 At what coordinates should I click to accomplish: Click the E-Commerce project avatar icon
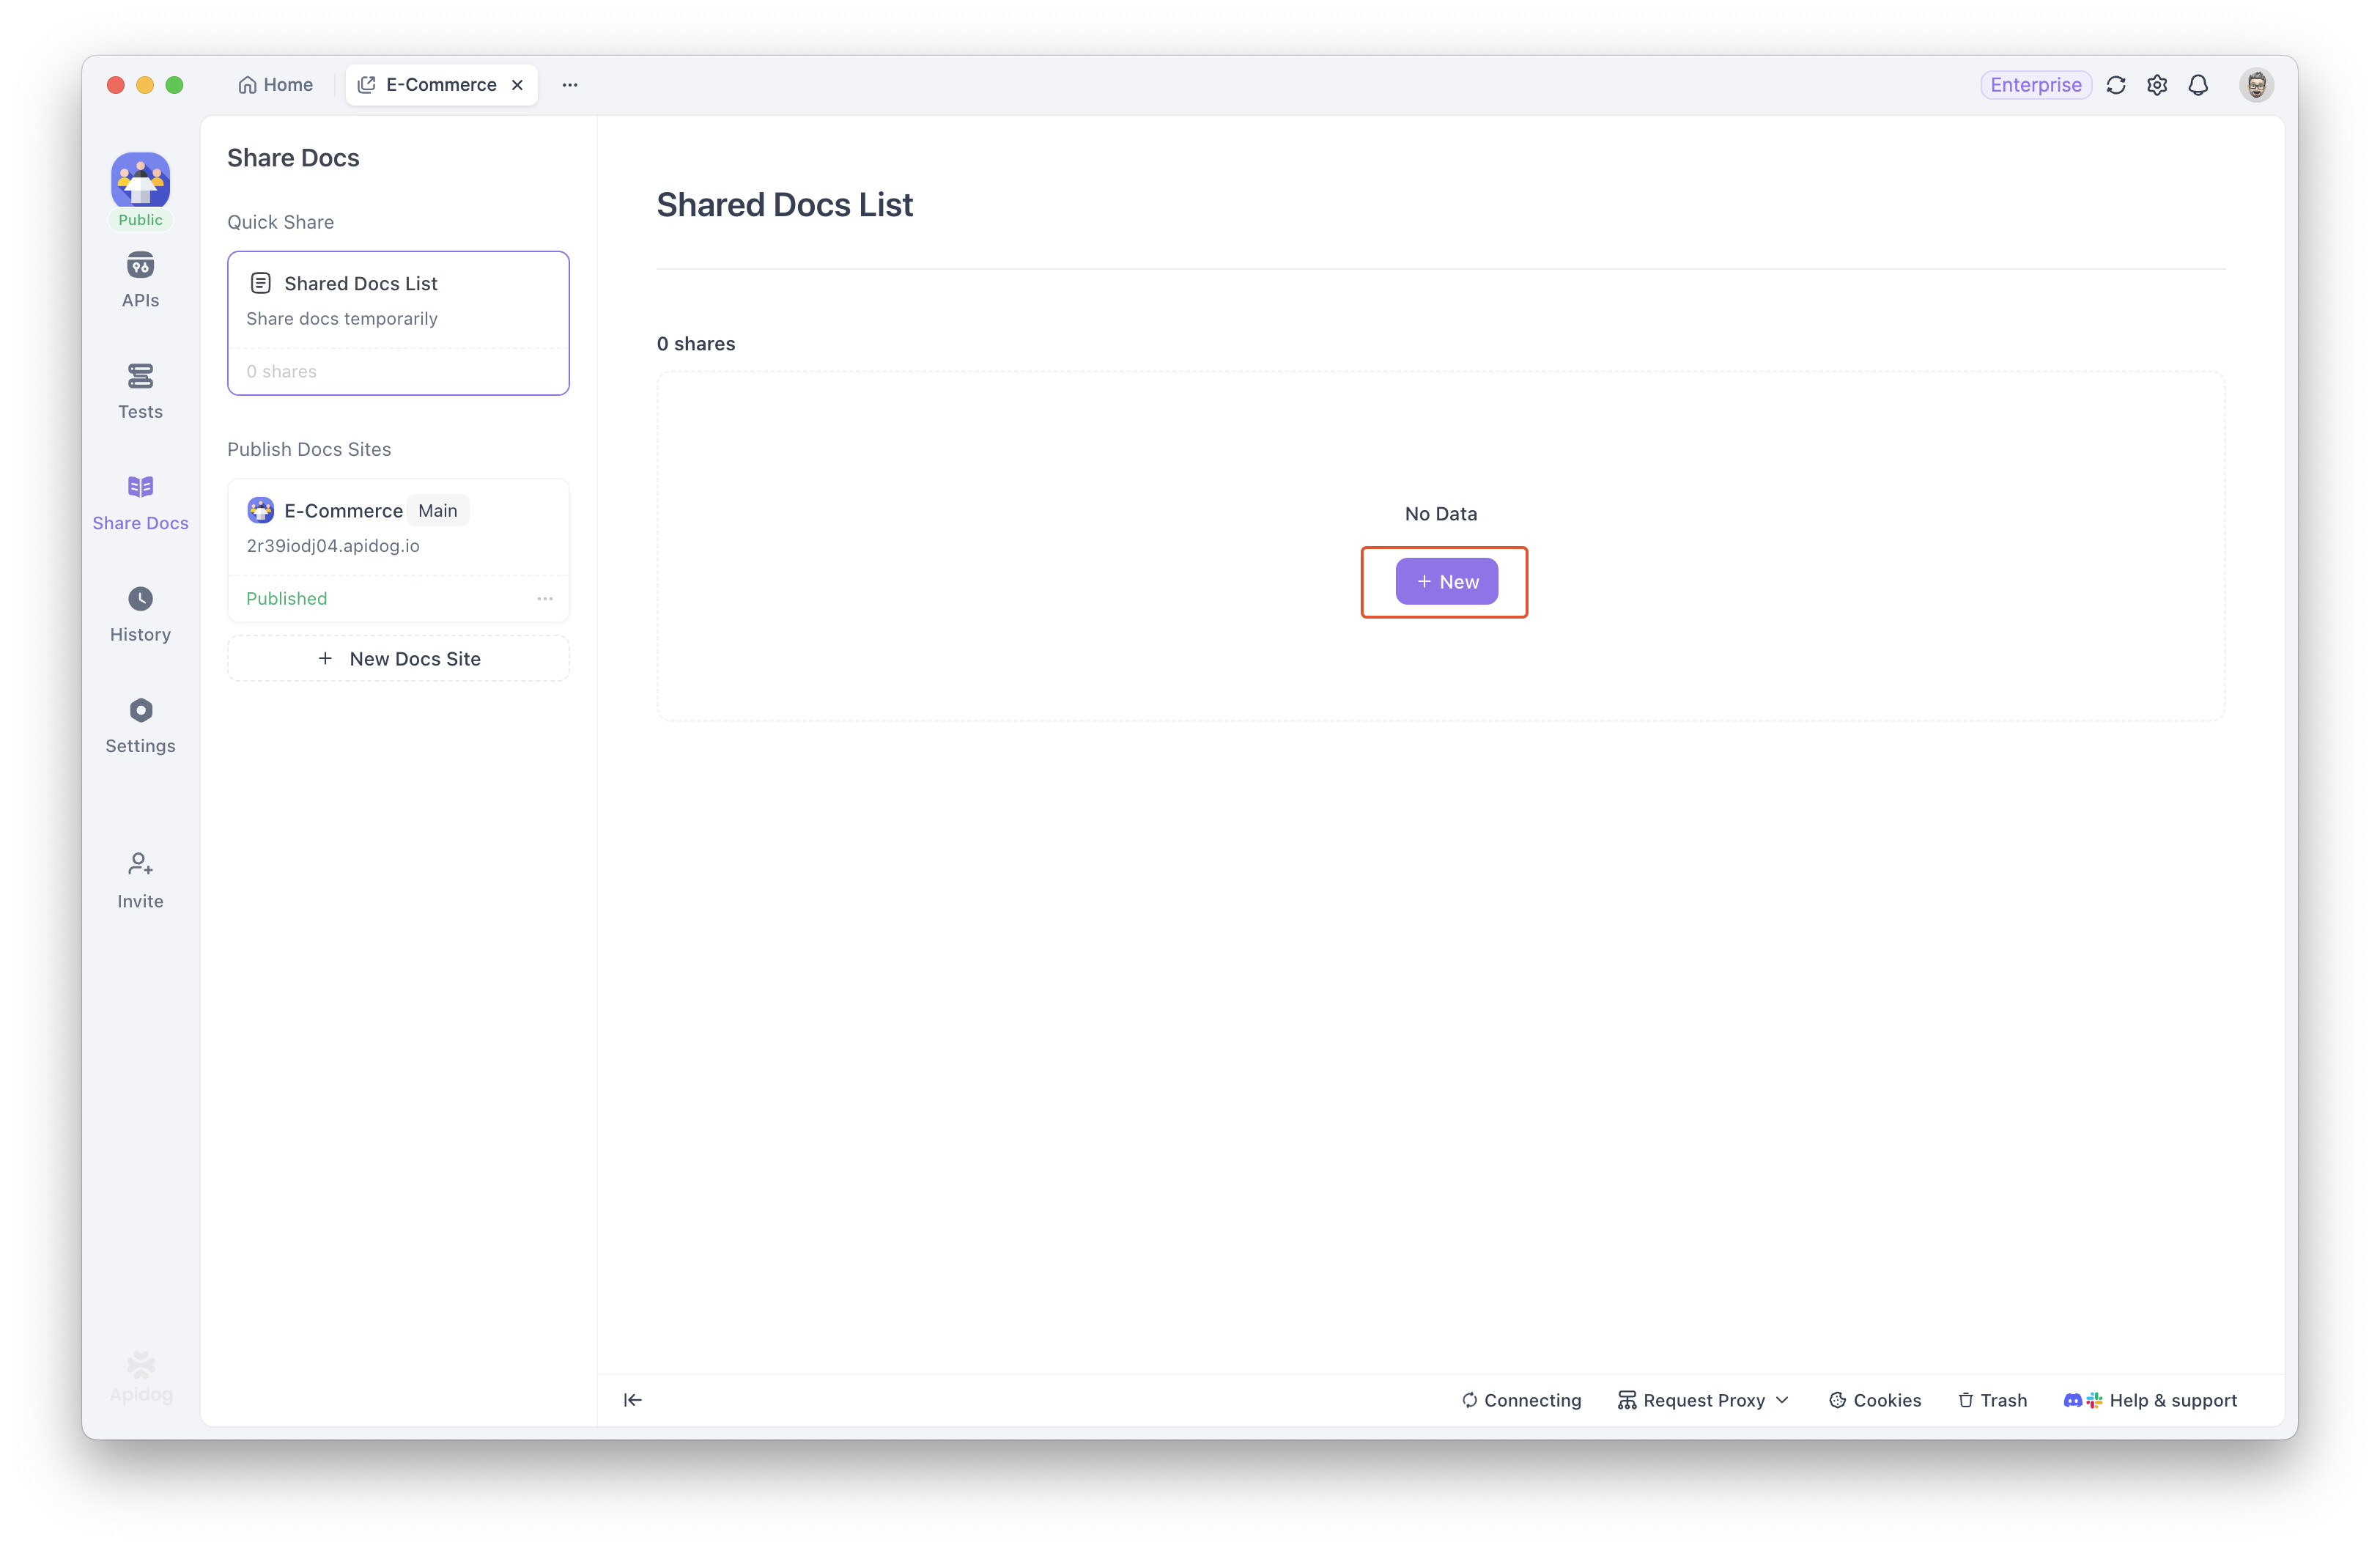point(140,179)
